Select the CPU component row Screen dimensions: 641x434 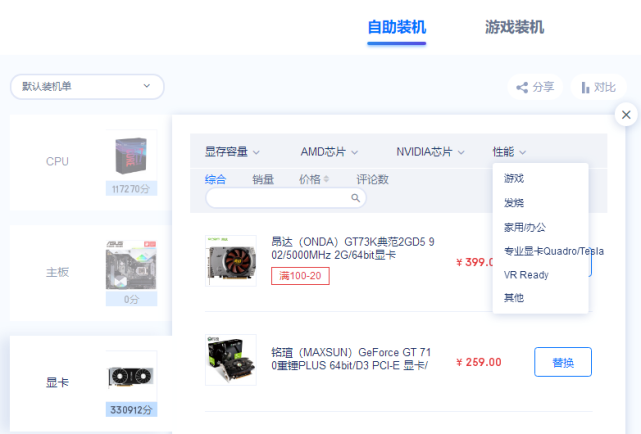[x=91, y=163]
